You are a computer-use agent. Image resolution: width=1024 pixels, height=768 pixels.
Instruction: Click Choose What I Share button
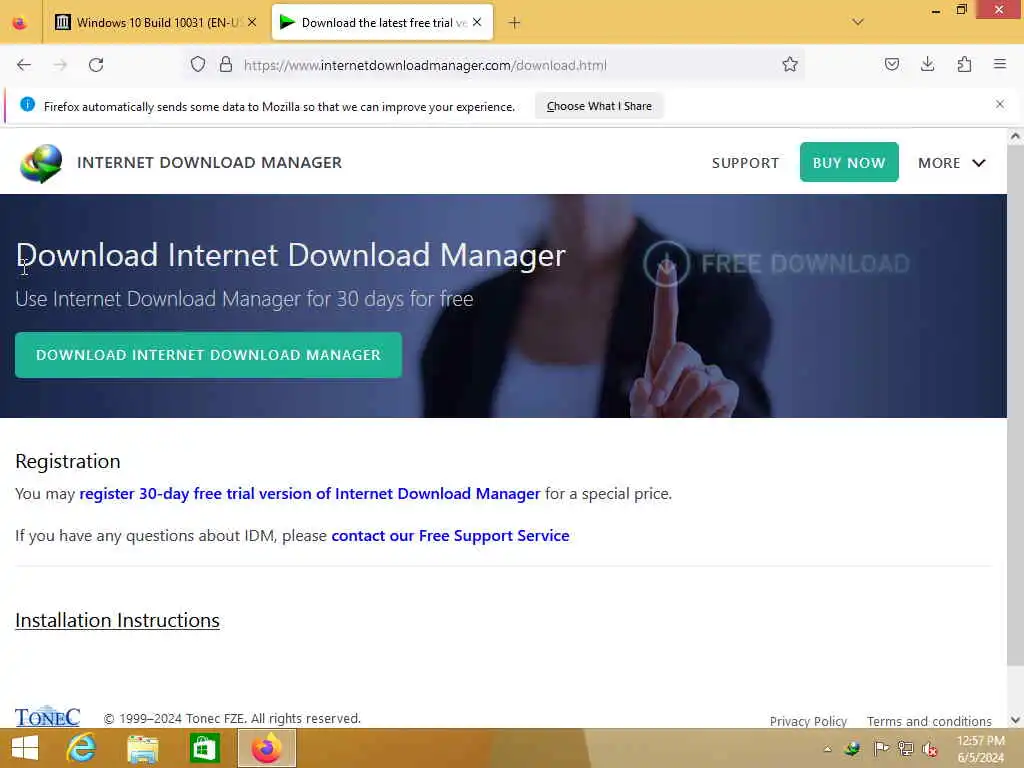pyautogui.click(x=599, y=106)
